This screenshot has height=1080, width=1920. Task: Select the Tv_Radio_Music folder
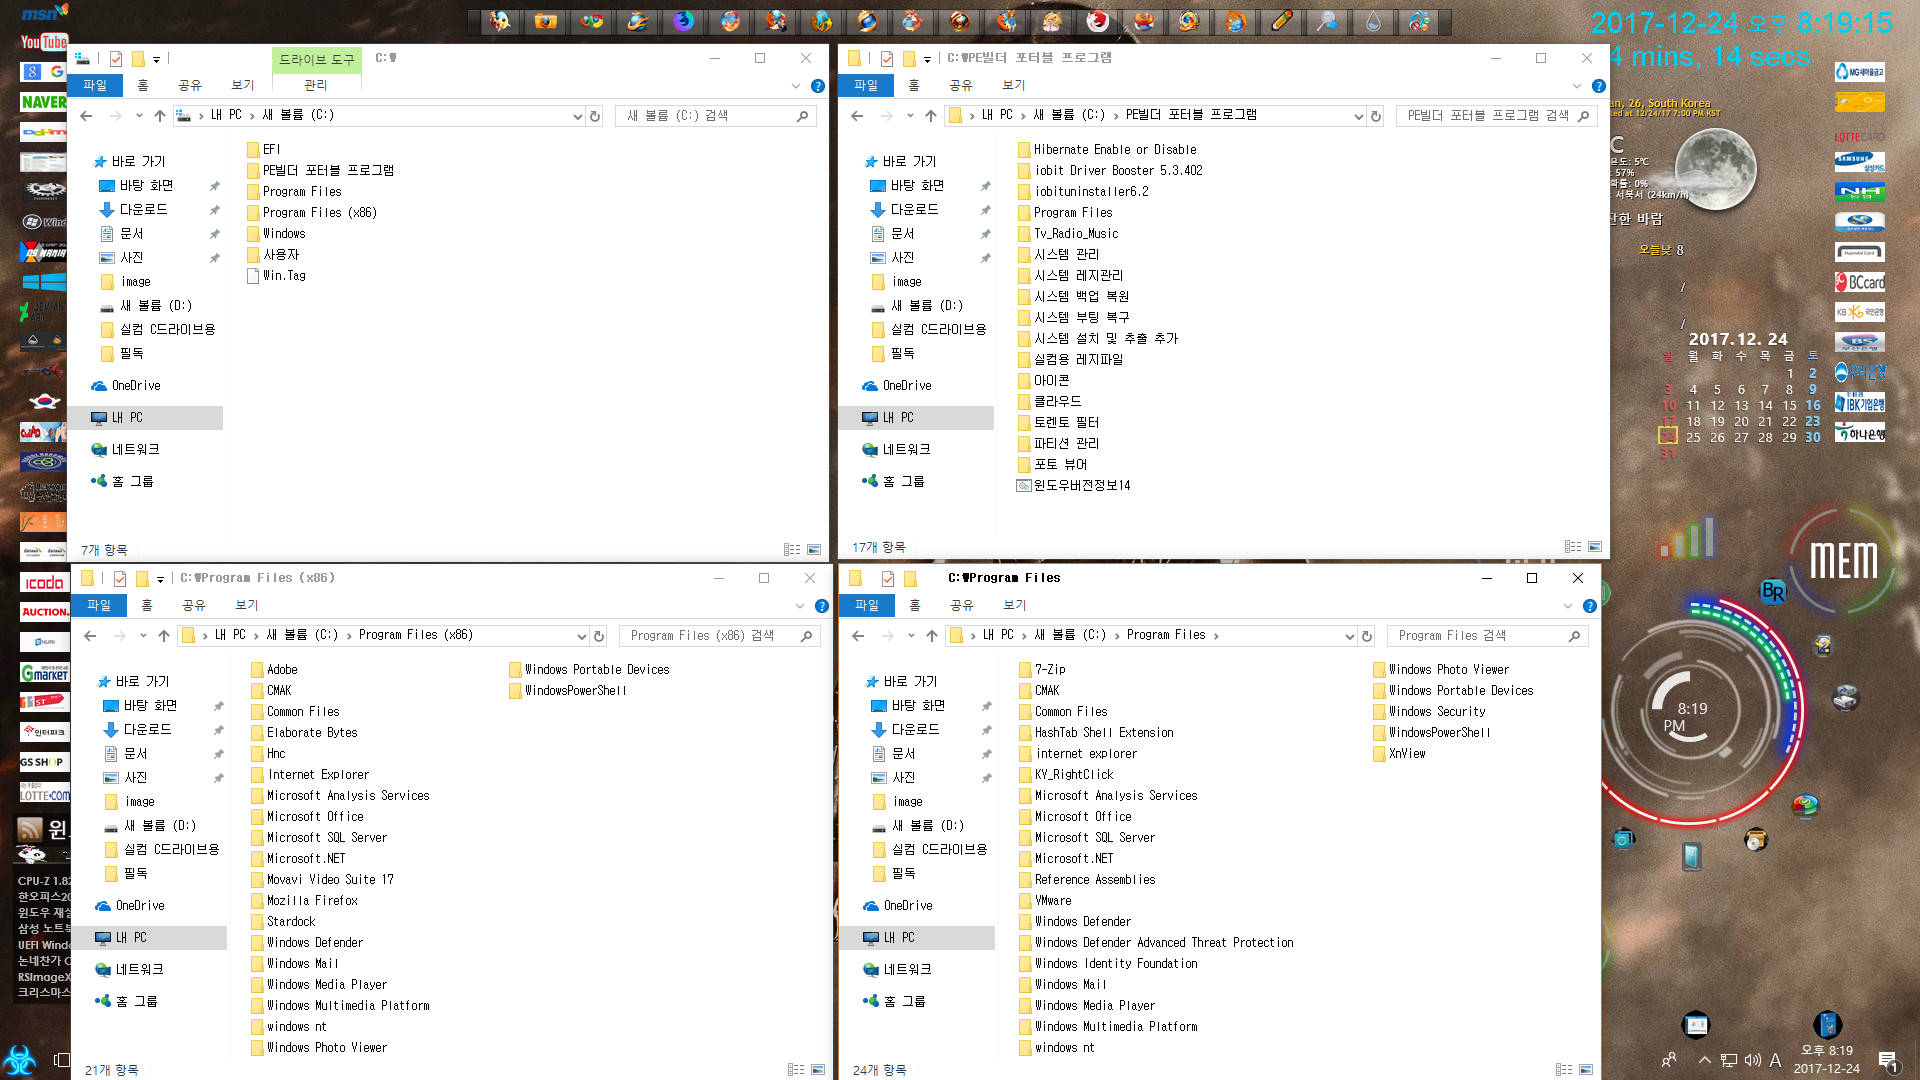click(1075, 234)
